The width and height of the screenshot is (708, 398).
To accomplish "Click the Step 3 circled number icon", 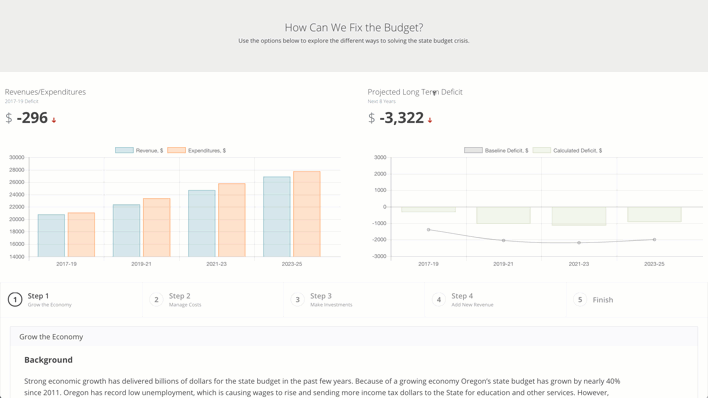I will point(298,300).
